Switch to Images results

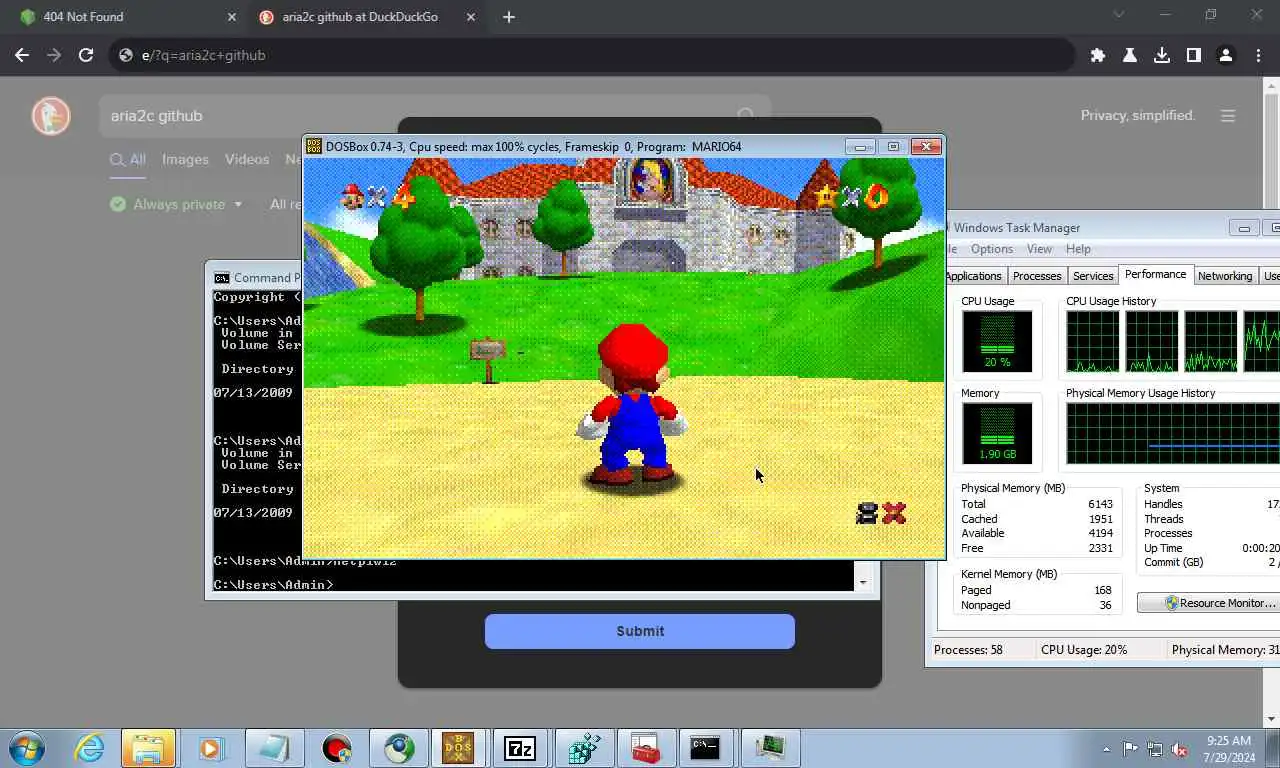pyautogui.click(x=185, y=159)
